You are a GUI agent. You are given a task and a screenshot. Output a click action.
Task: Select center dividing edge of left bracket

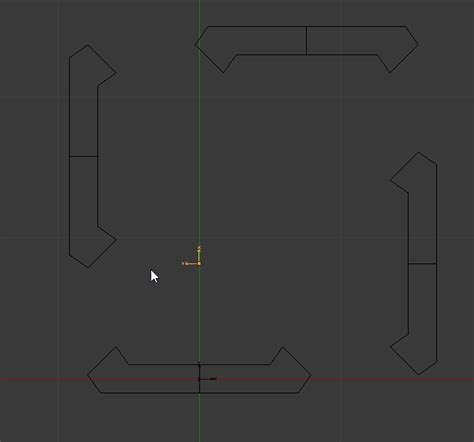83,156
